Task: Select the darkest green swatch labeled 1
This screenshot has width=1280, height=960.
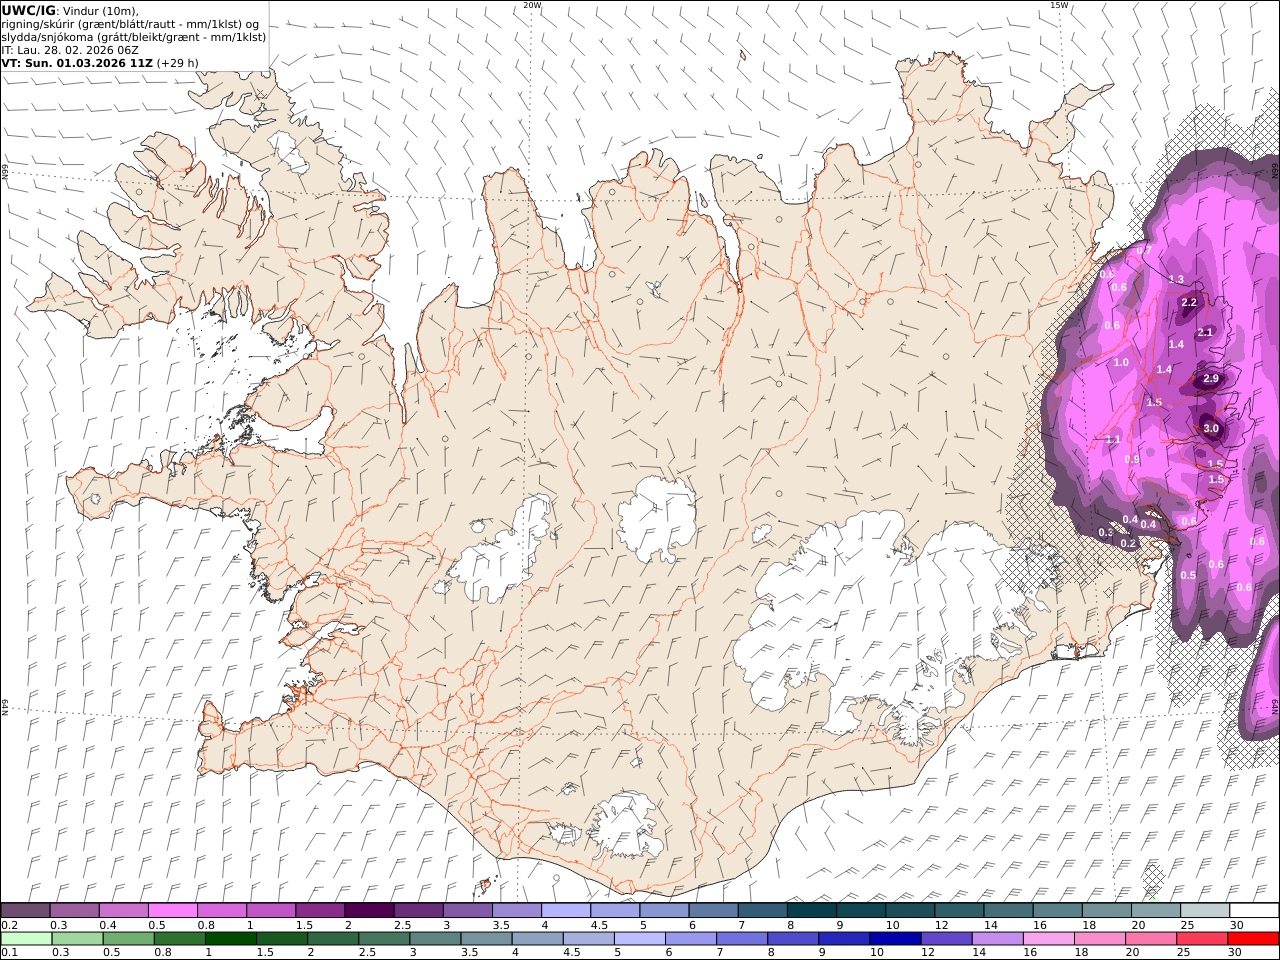Action: 230,939
